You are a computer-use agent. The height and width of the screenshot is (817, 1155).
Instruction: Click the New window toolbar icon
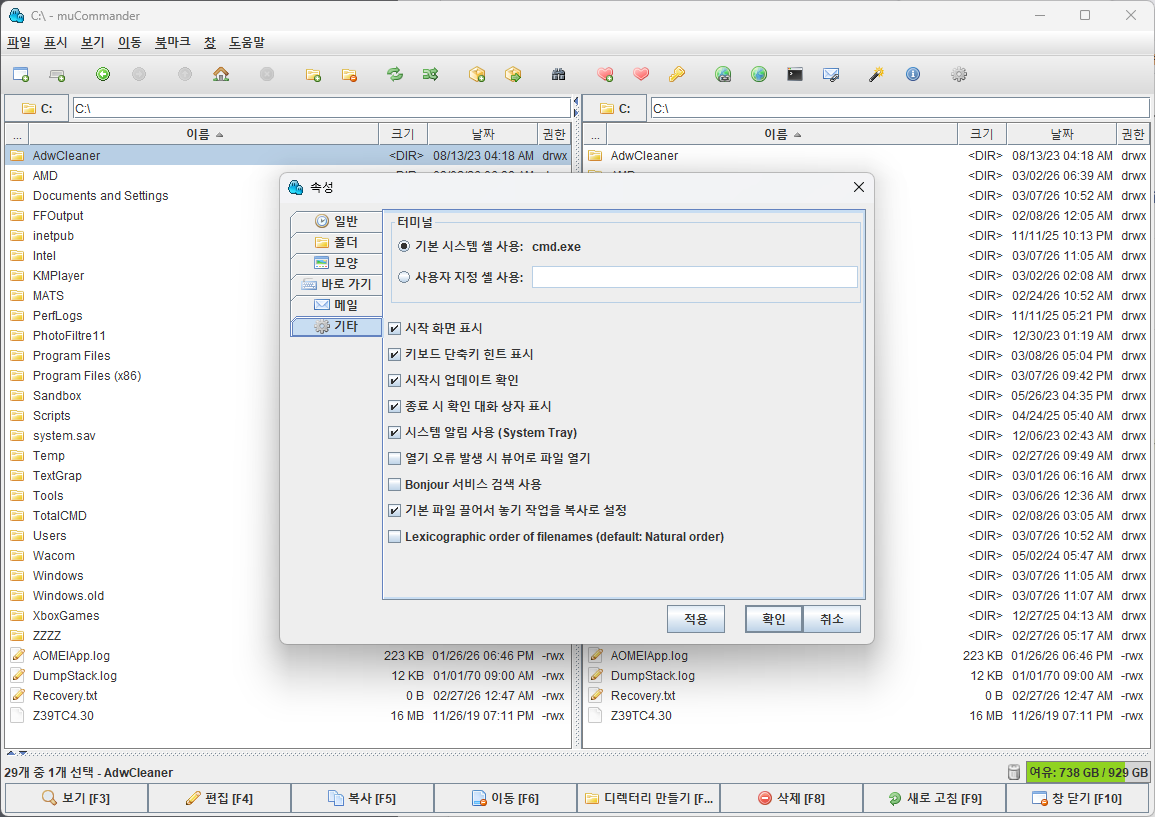point(21,74)
